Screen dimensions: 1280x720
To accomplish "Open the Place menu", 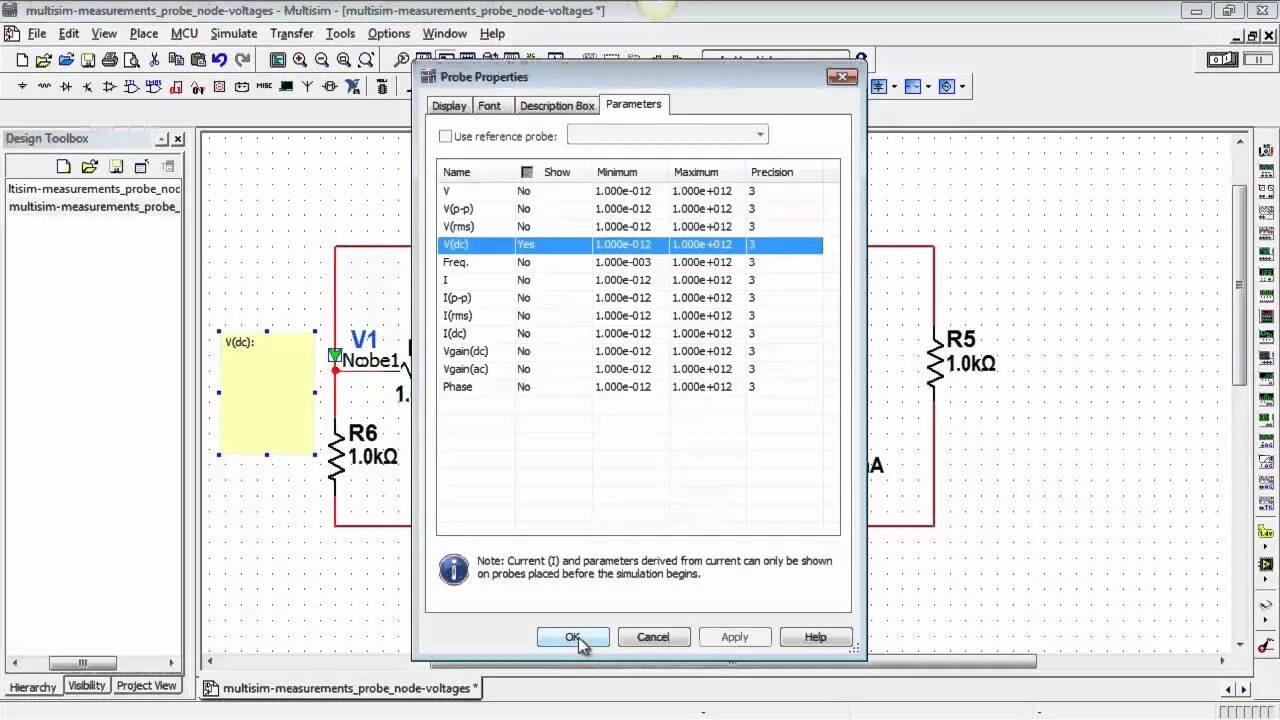I will (144, 33).
